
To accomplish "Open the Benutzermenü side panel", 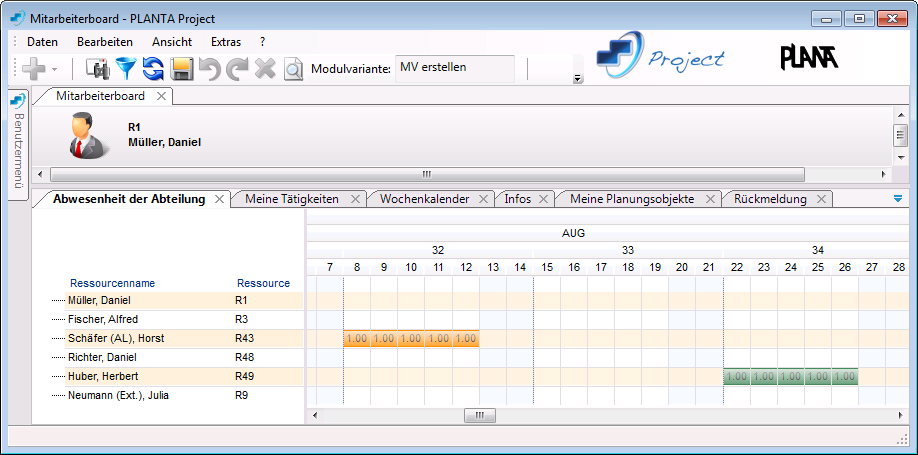I will 18,145.
